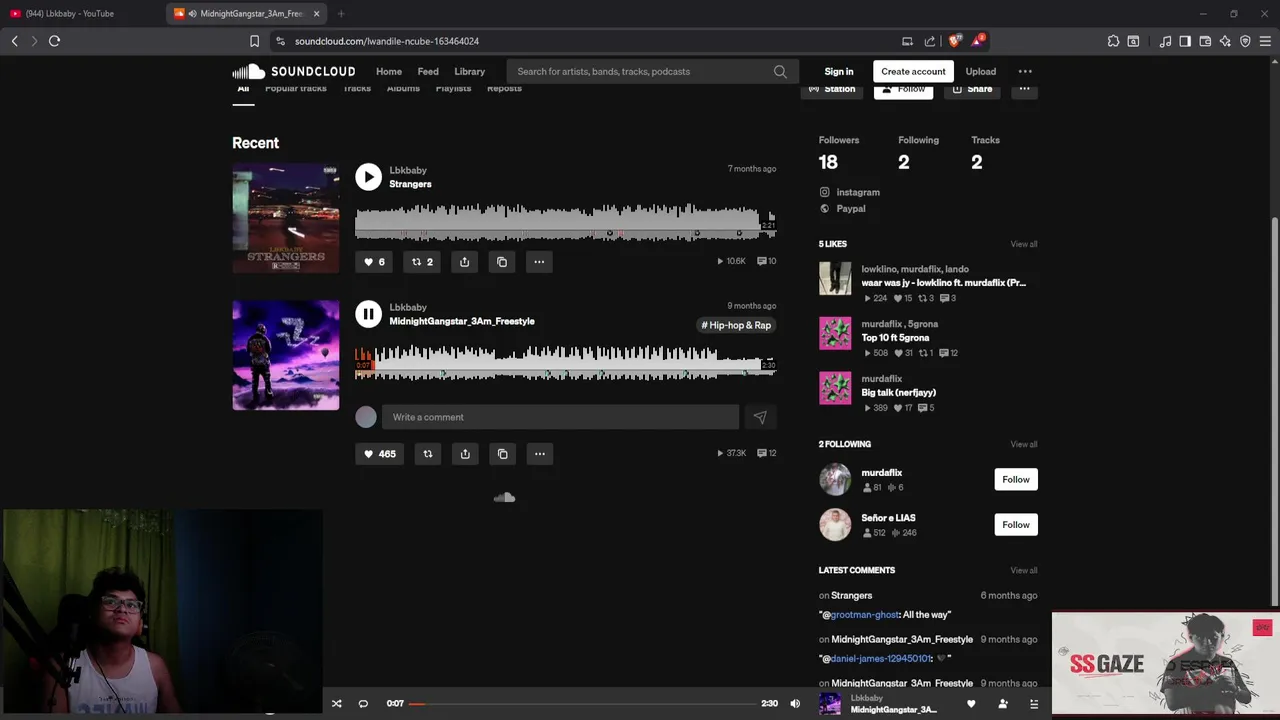Toggle repeat in the player bar

point(363,704)
